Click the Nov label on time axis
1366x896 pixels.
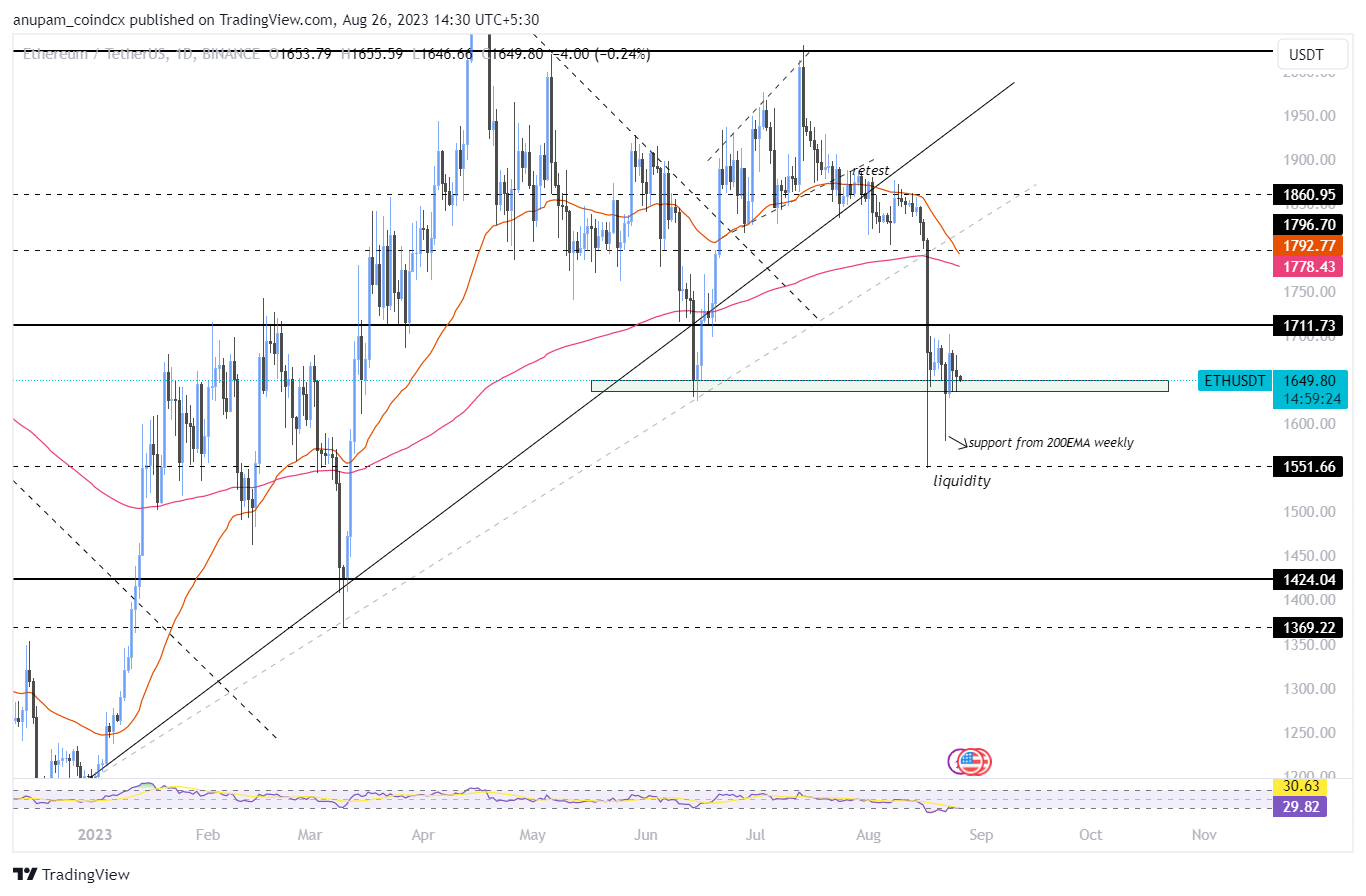tap(1203, 835)
